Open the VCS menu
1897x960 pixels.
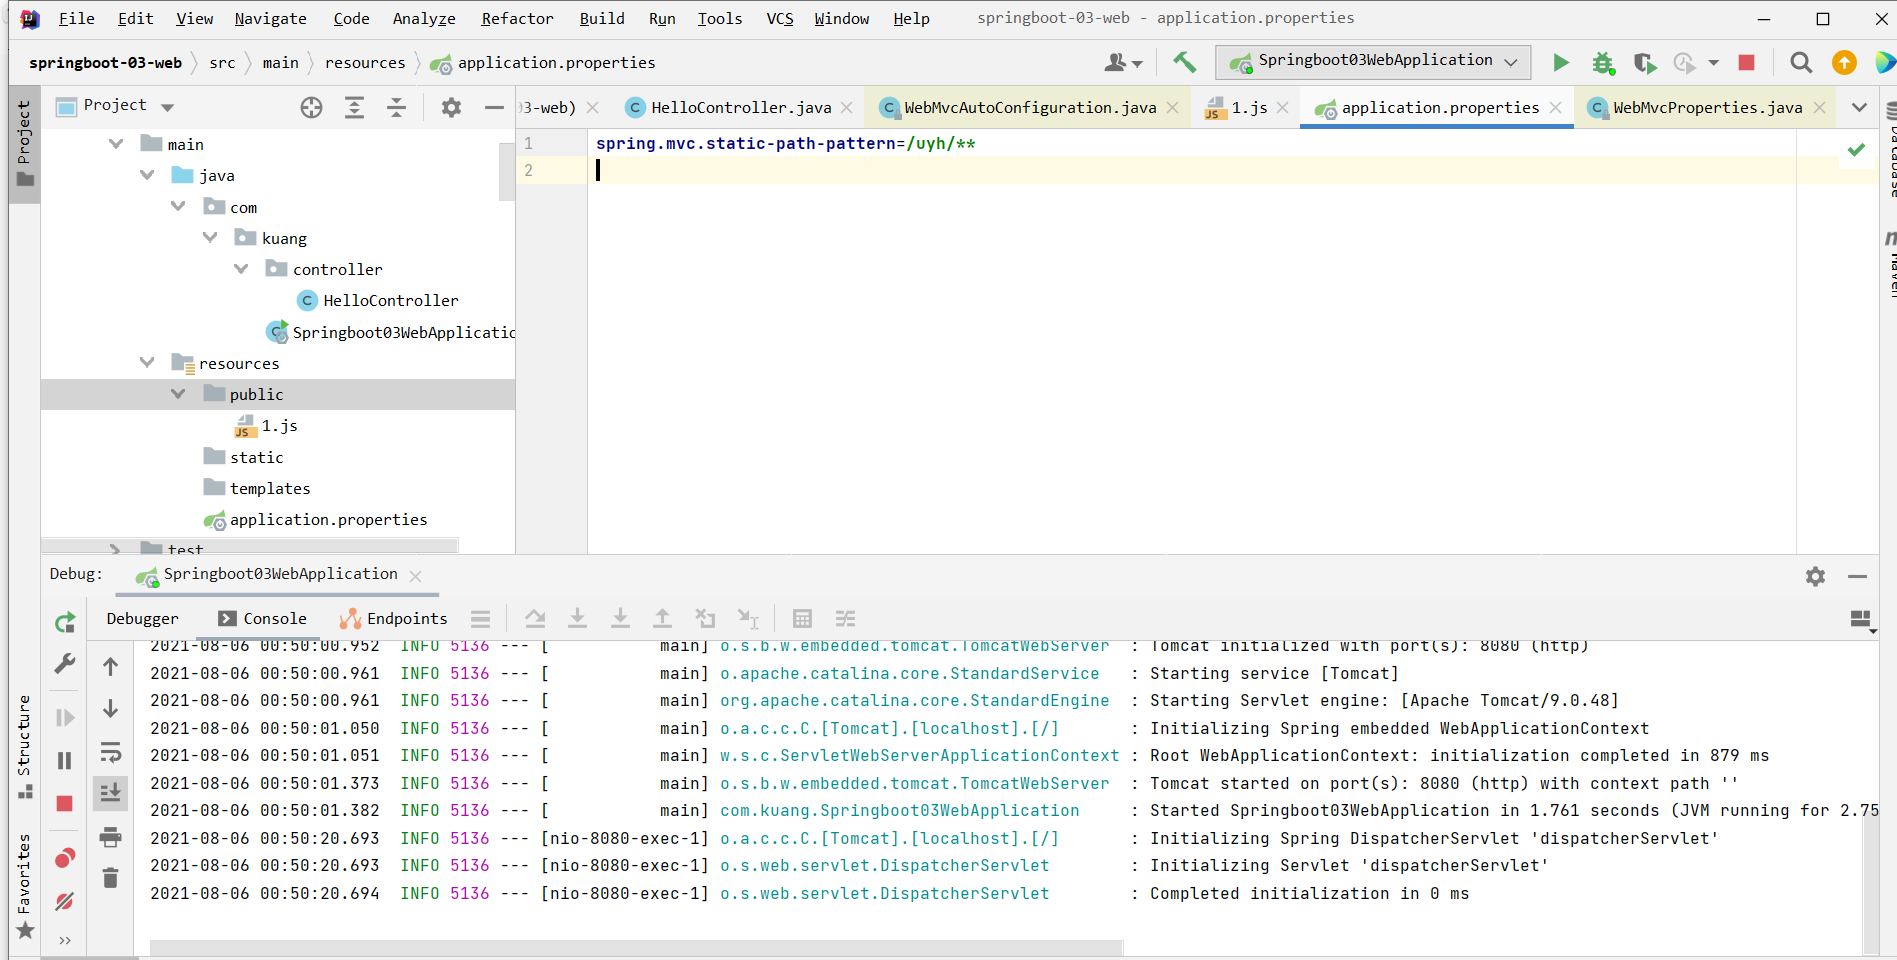click(780, 19)
